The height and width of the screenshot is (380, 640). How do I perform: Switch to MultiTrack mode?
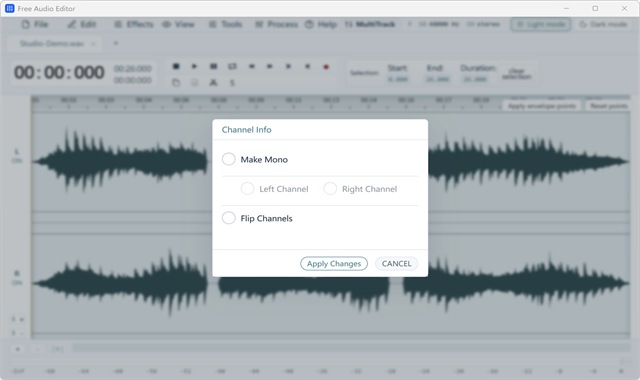coord(370,24)
